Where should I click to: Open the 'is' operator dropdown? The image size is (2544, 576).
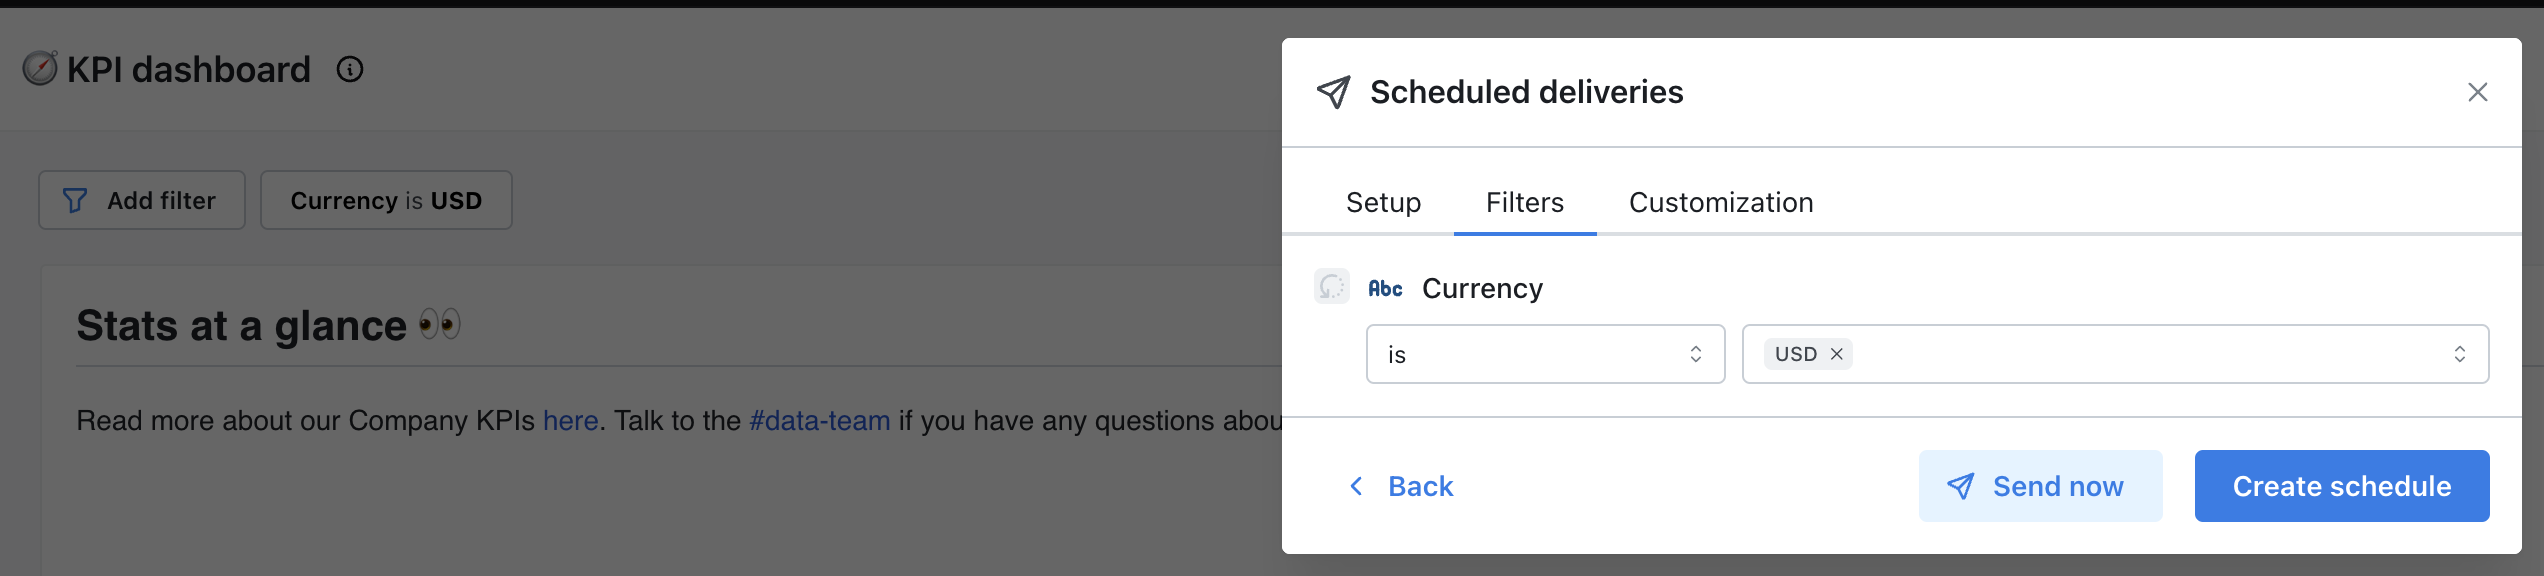pyautogui.click(x=1545, y=354)
